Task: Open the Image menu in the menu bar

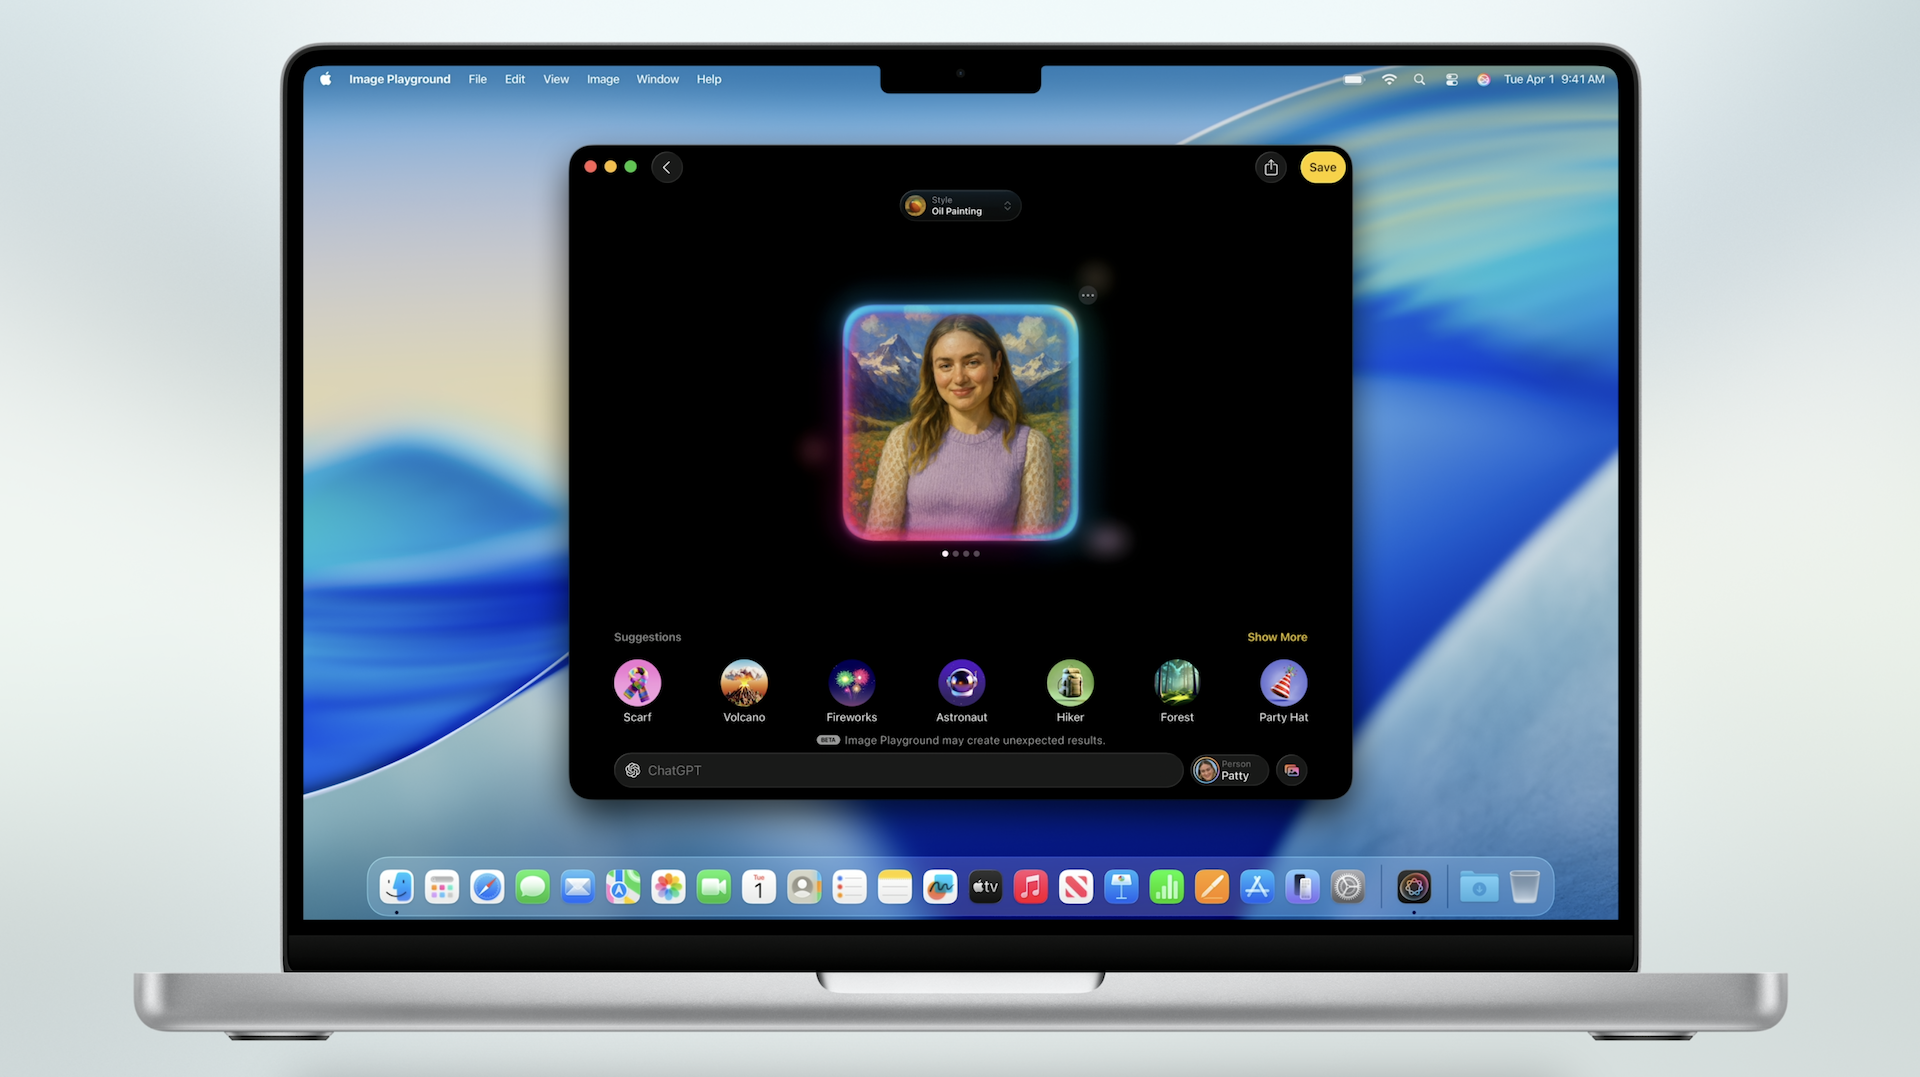Action: click(x=602, y=79)
